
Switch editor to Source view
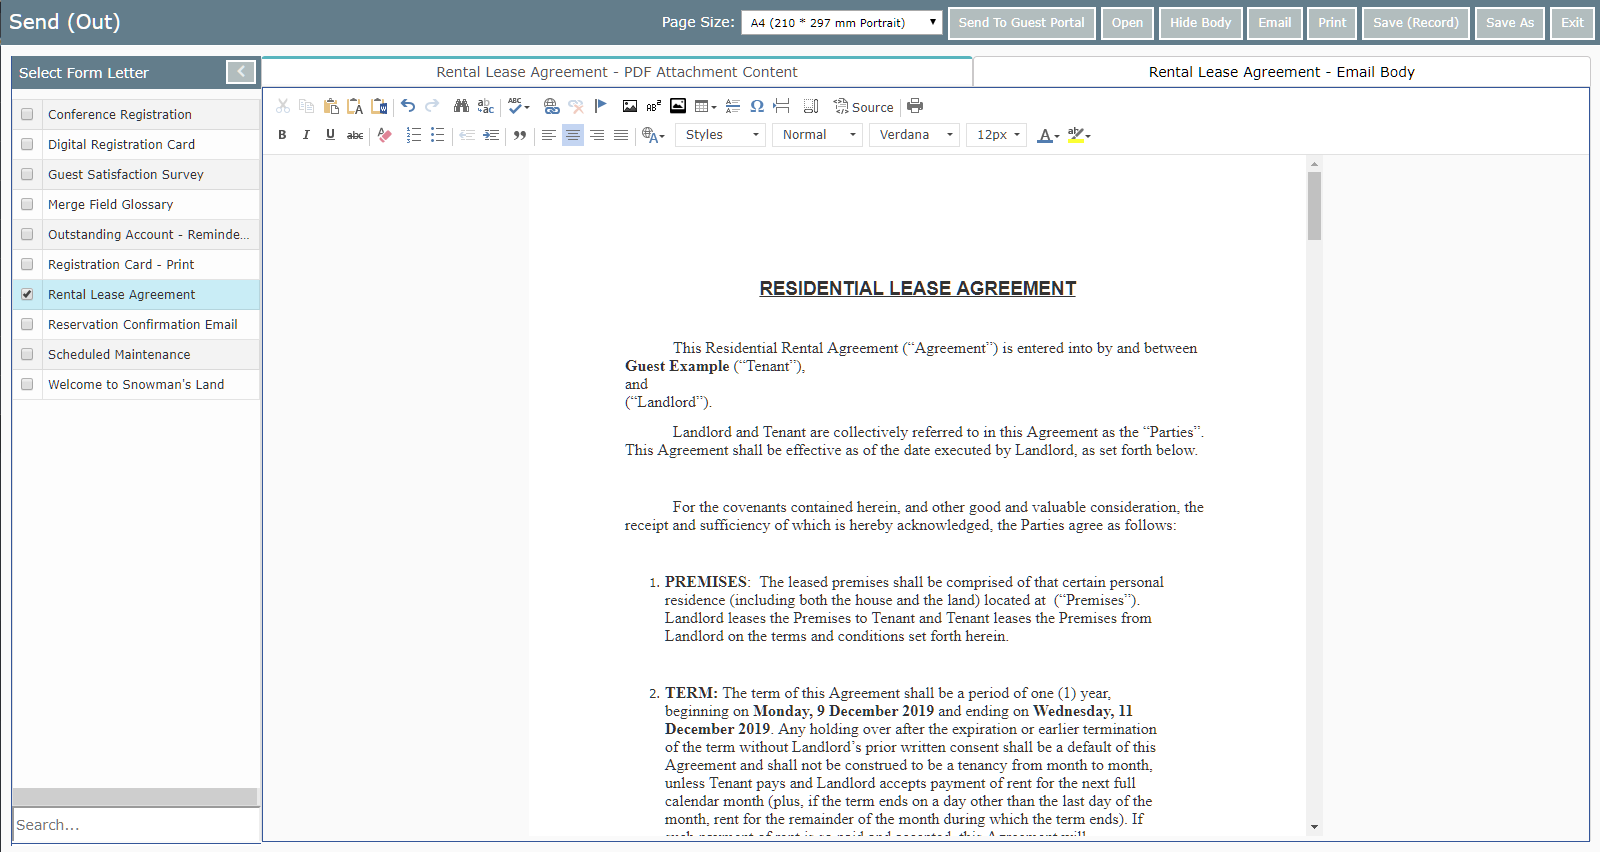(x=864, y=107)
